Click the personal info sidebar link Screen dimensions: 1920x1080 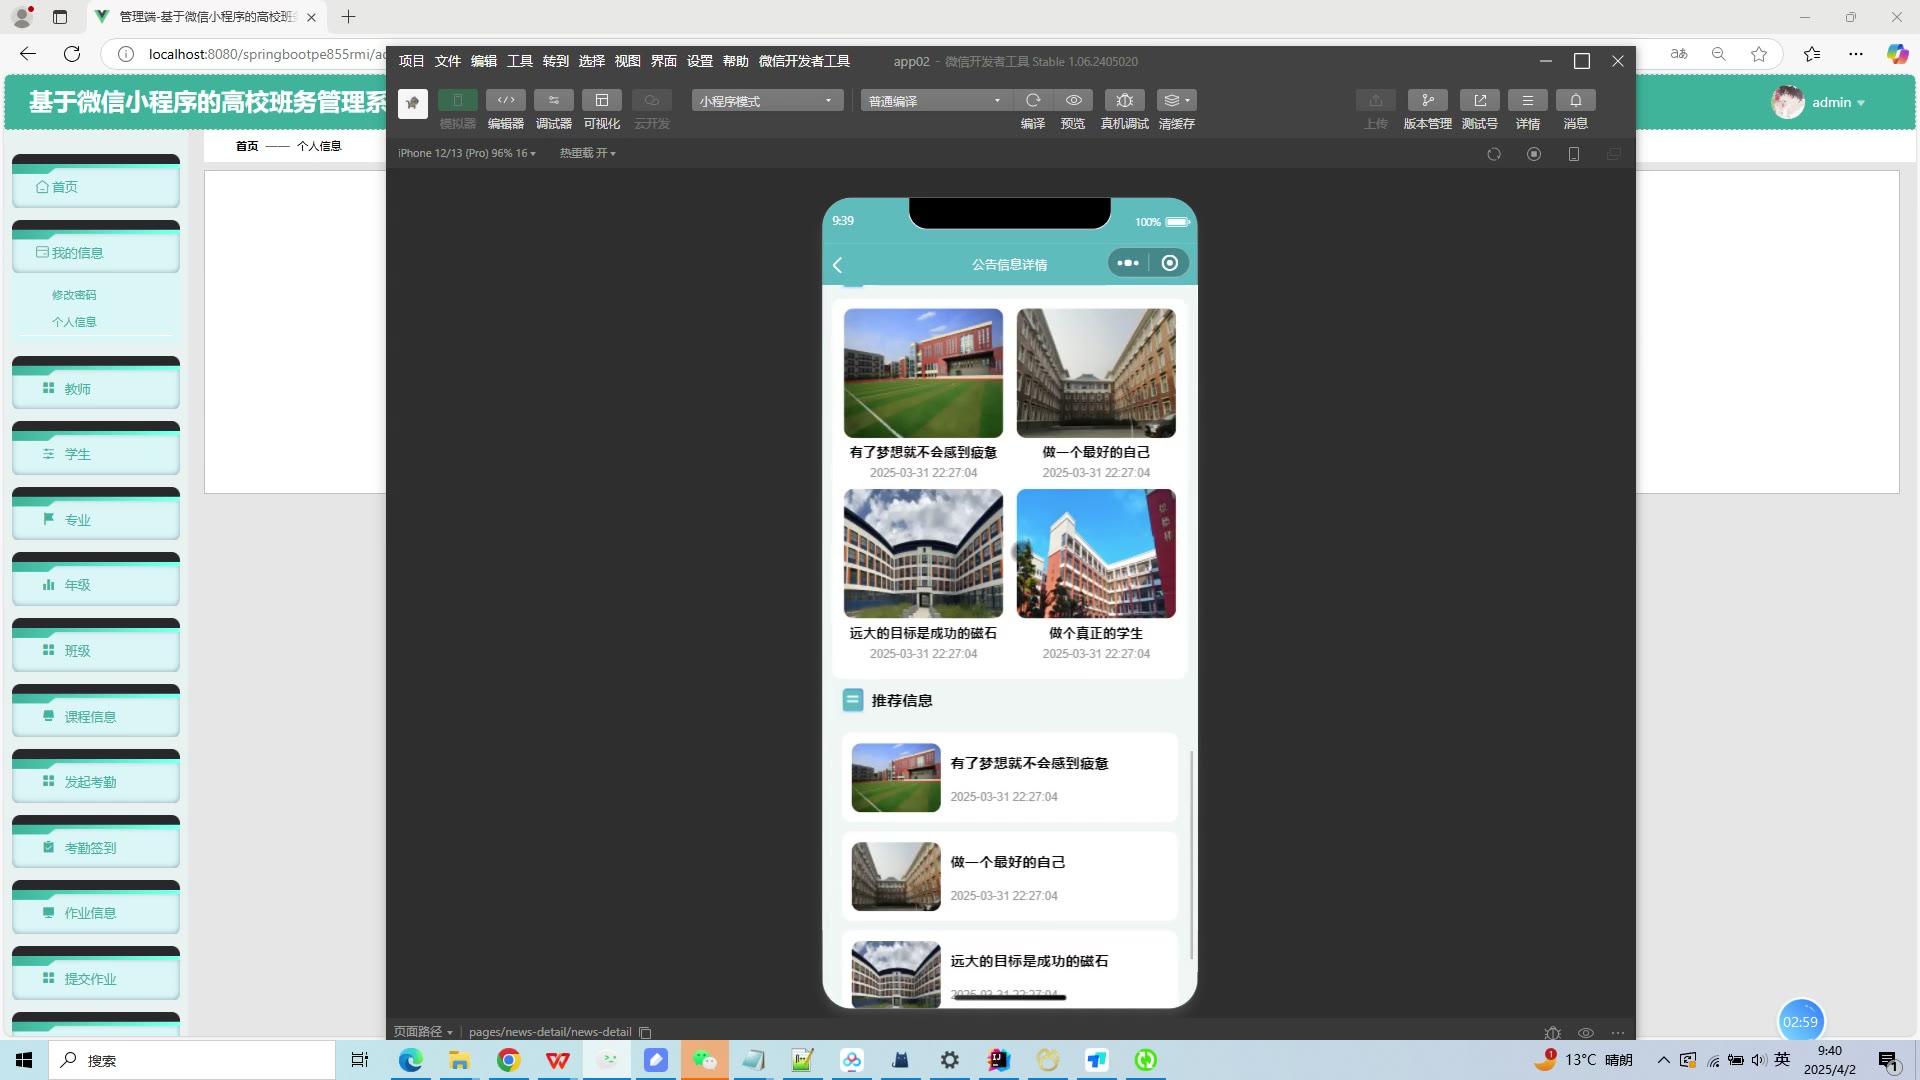click(74, 322)
